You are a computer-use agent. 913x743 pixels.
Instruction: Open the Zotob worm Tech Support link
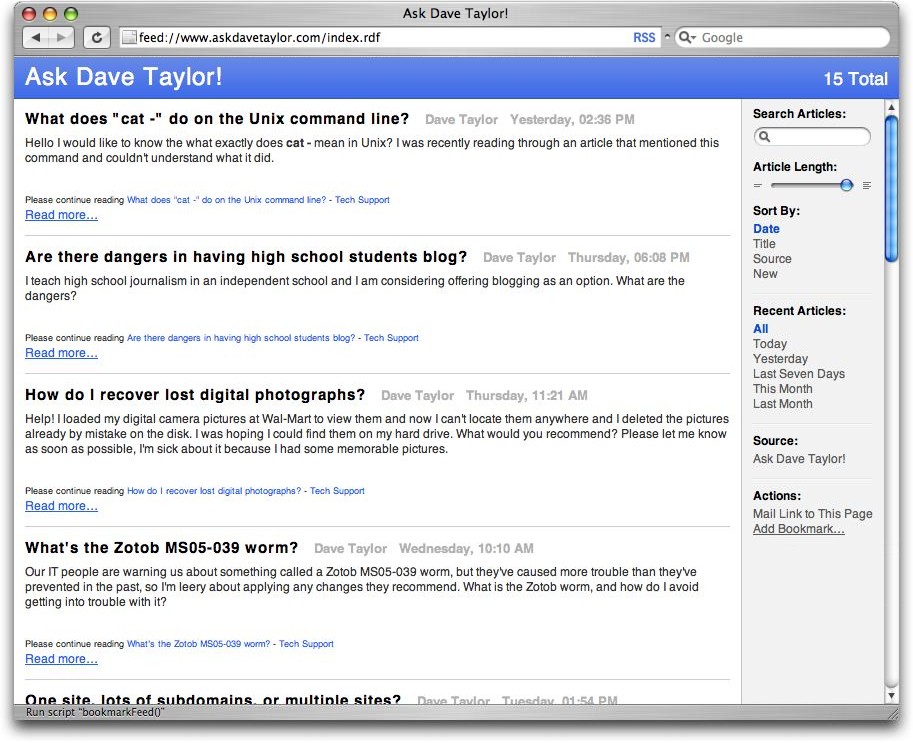click(x=230, y=644)
